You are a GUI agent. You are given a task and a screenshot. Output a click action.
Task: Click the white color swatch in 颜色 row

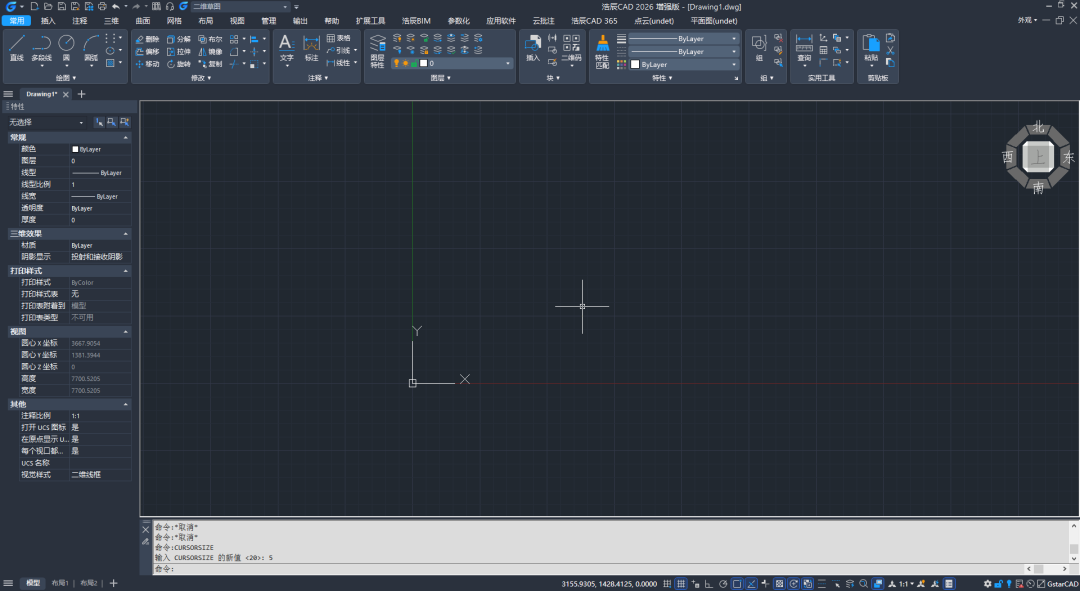coord(75,149)
